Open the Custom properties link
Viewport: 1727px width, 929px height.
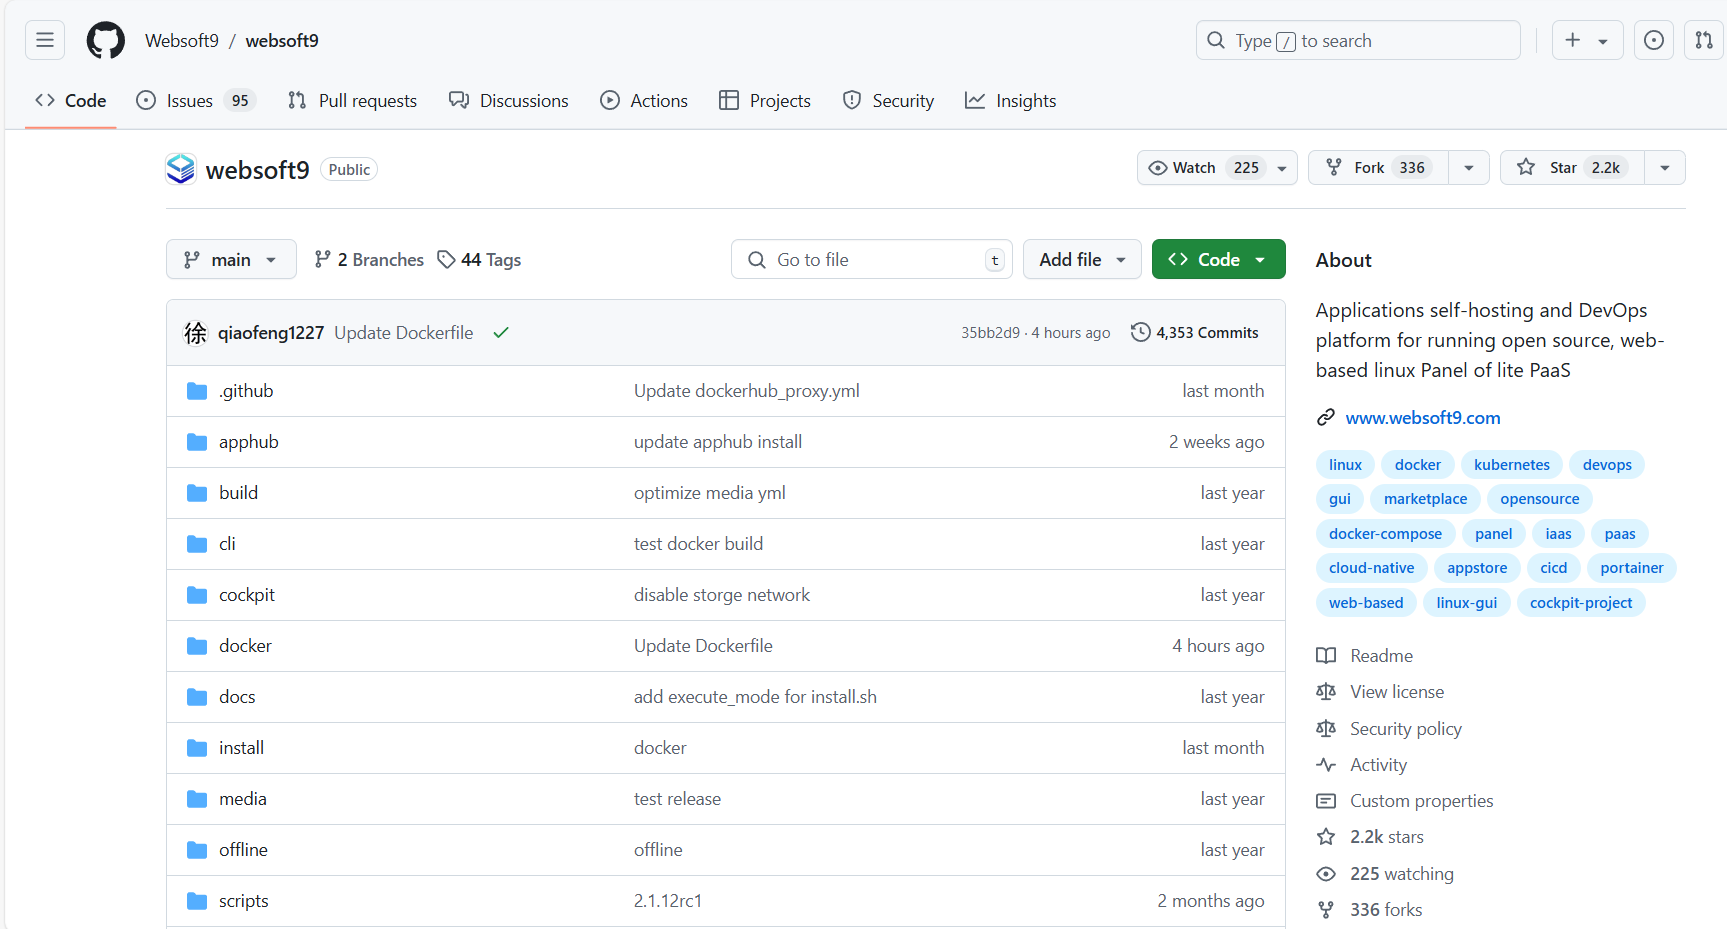[1422, 801]
